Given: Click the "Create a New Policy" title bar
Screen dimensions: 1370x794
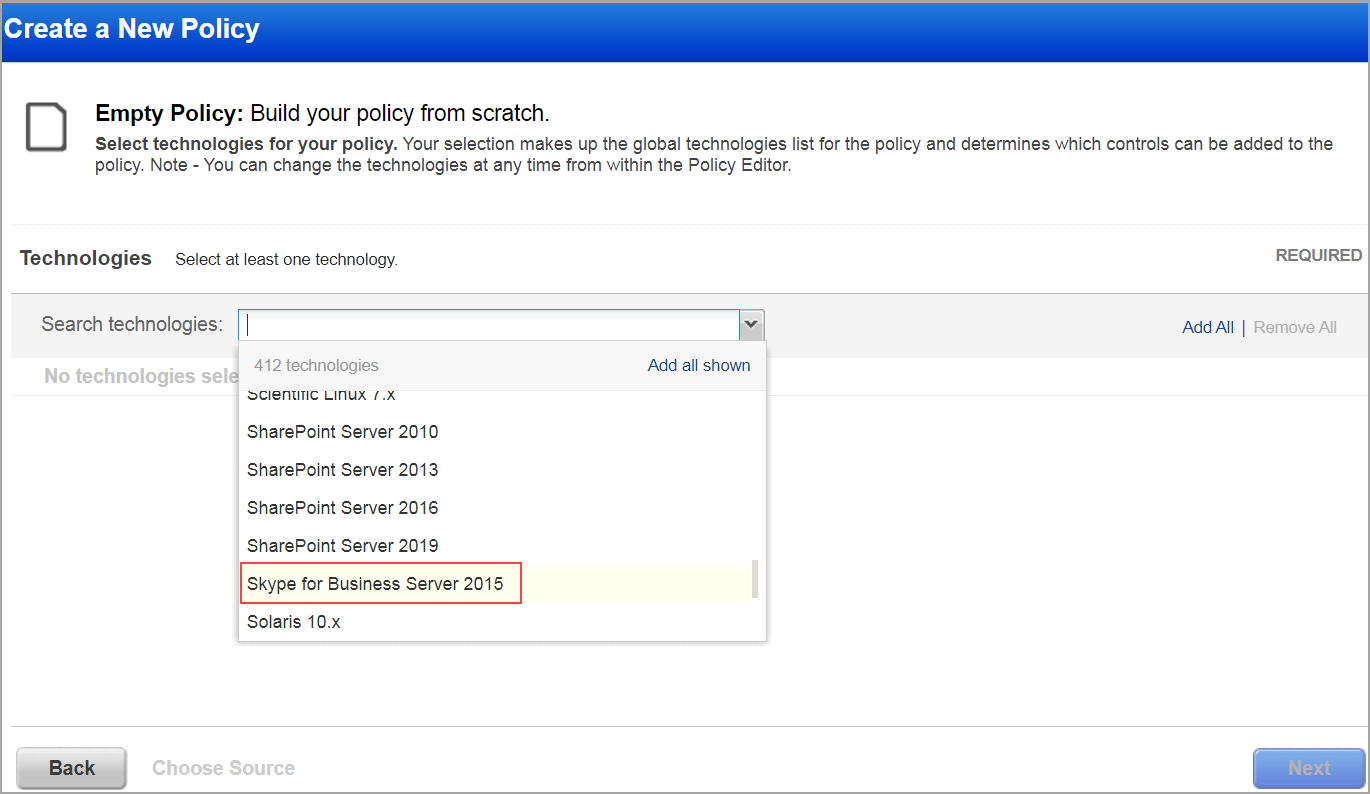Looking at the screenshot, I should coord(131,28).
